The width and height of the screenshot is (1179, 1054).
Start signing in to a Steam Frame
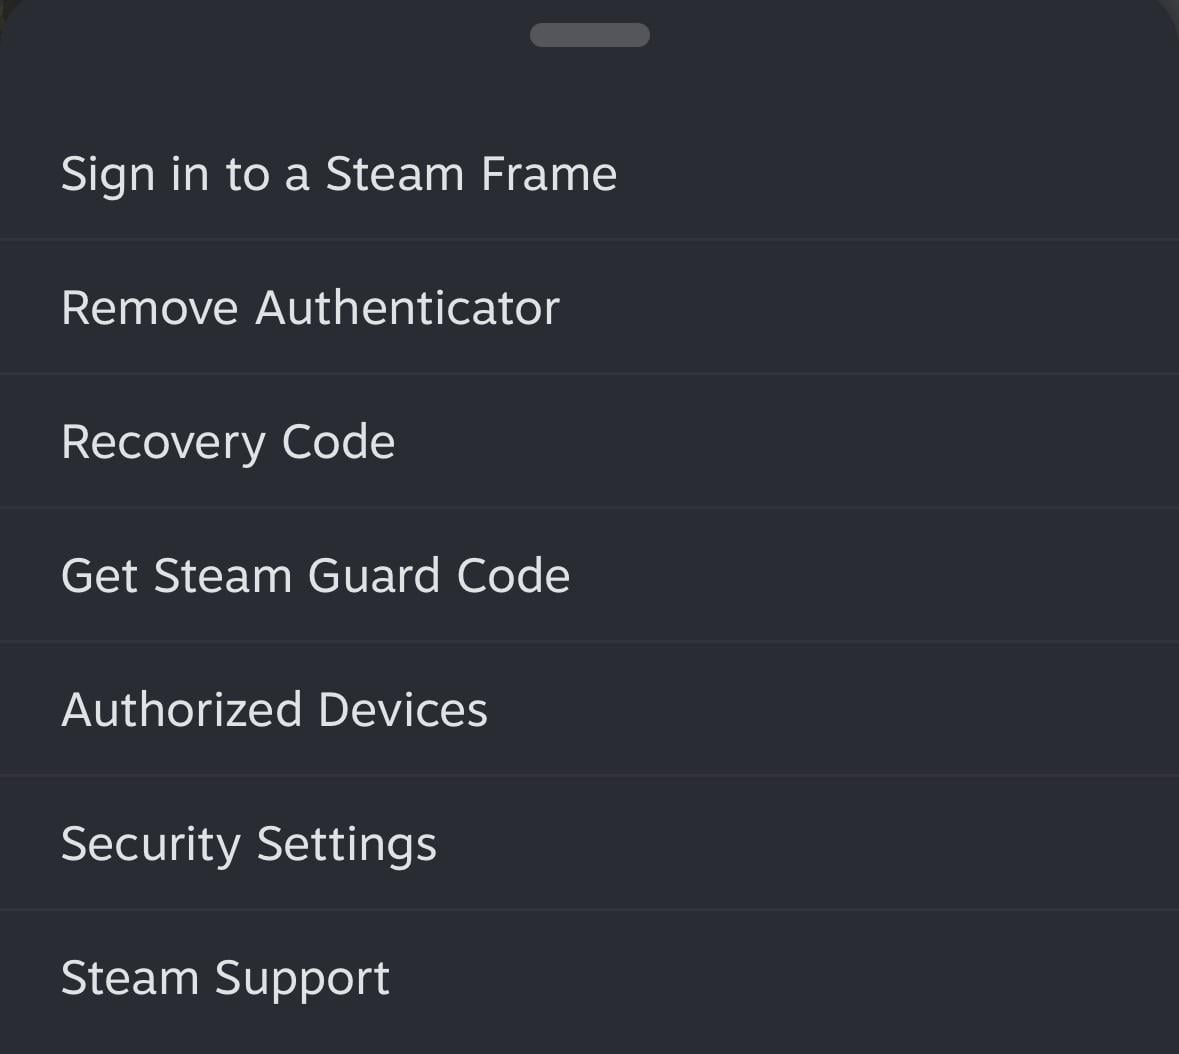coord(339,174)
